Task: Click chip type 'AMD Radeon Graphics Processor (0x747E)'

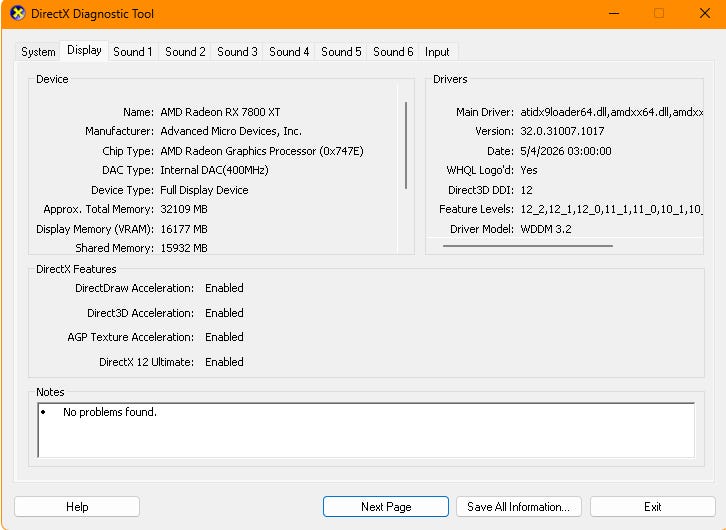Action: 262,151
